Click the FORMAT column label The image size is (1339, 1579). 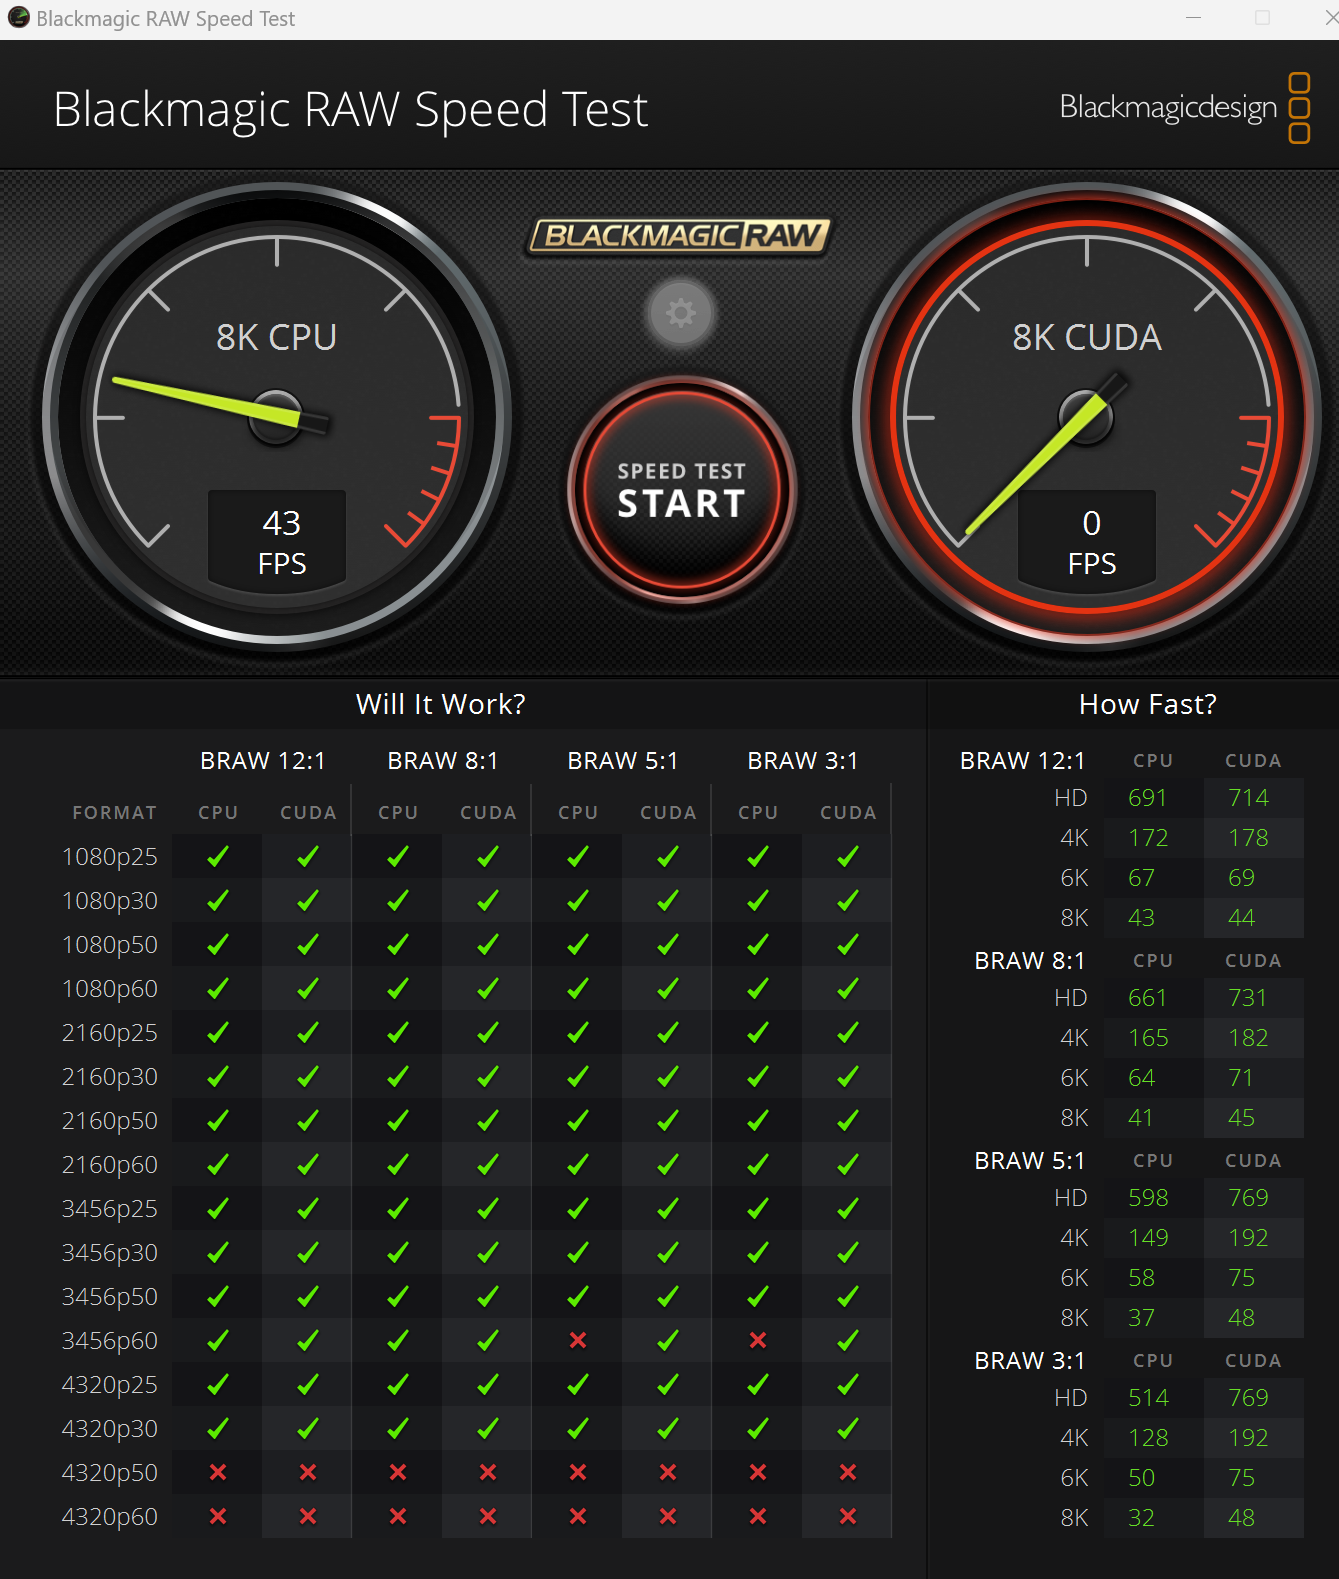click(114, 813)
